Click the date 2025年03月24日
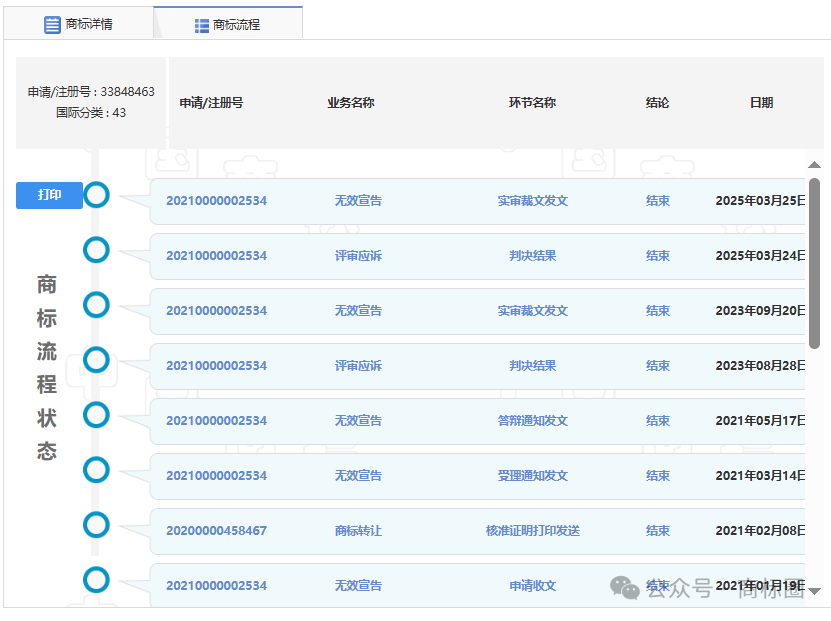Screen dimensions: 831x621 pyautogui.click(x=760, y=256)
